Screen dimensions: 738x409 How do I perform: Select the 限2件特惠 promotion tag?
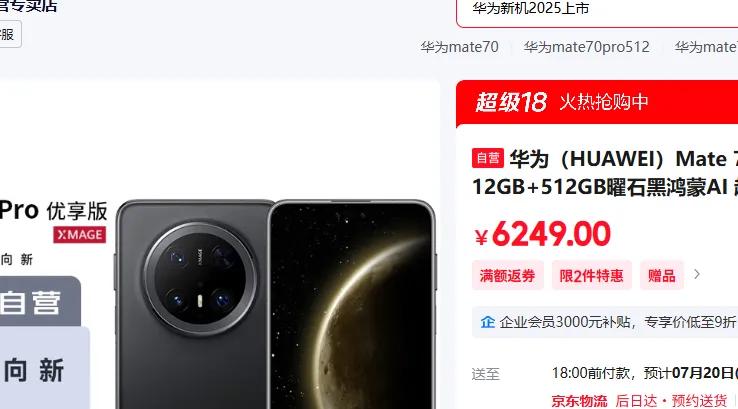(x=591, y=275)
